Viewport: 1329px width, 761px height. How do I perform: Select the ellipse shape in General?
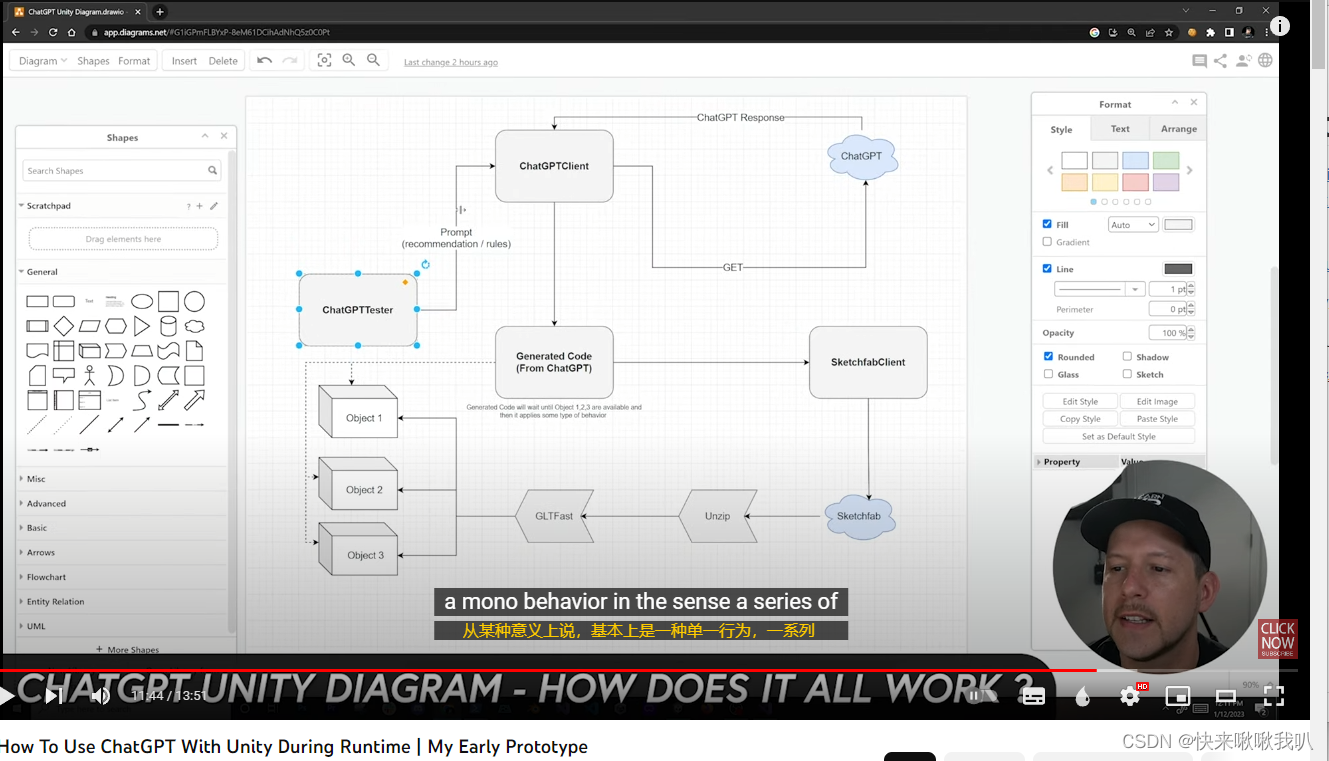142,301
